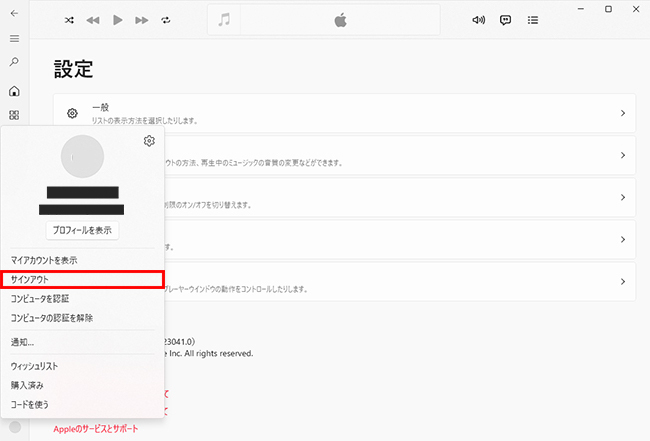Viewport: 650px width, 441px height.
Task: Expand the fourth settings row chevron
Action: (623, 240)
